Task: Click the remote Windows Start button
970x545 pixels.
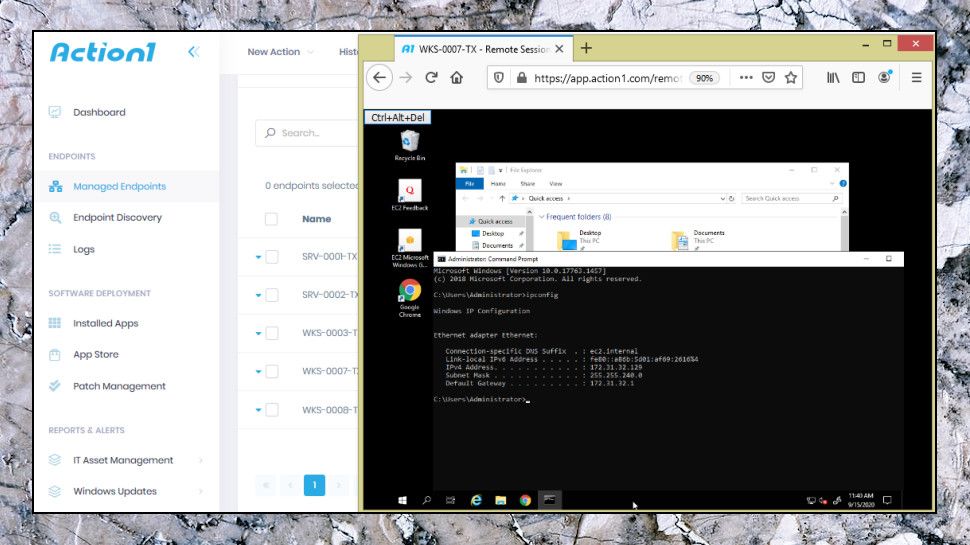Action: (x=402, y=500)
